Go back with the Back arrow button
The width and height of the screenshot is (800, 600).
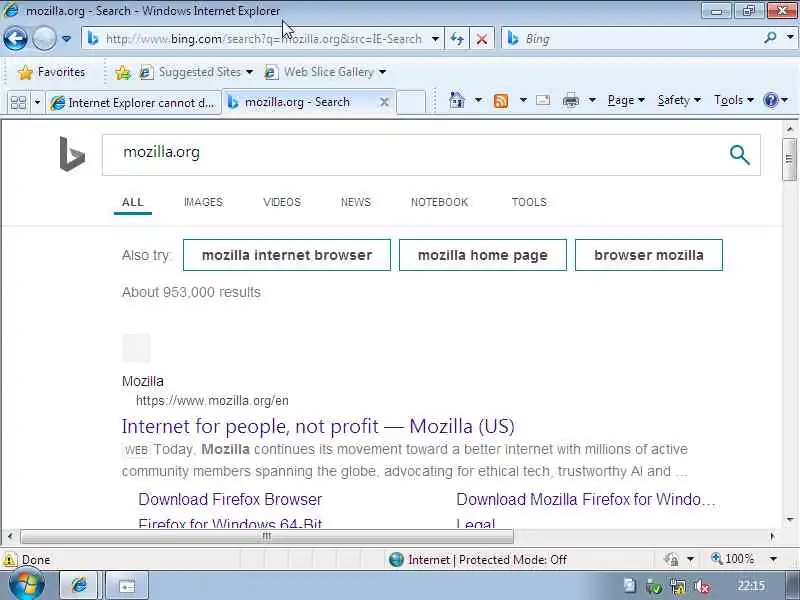click(x=15, y=39)
